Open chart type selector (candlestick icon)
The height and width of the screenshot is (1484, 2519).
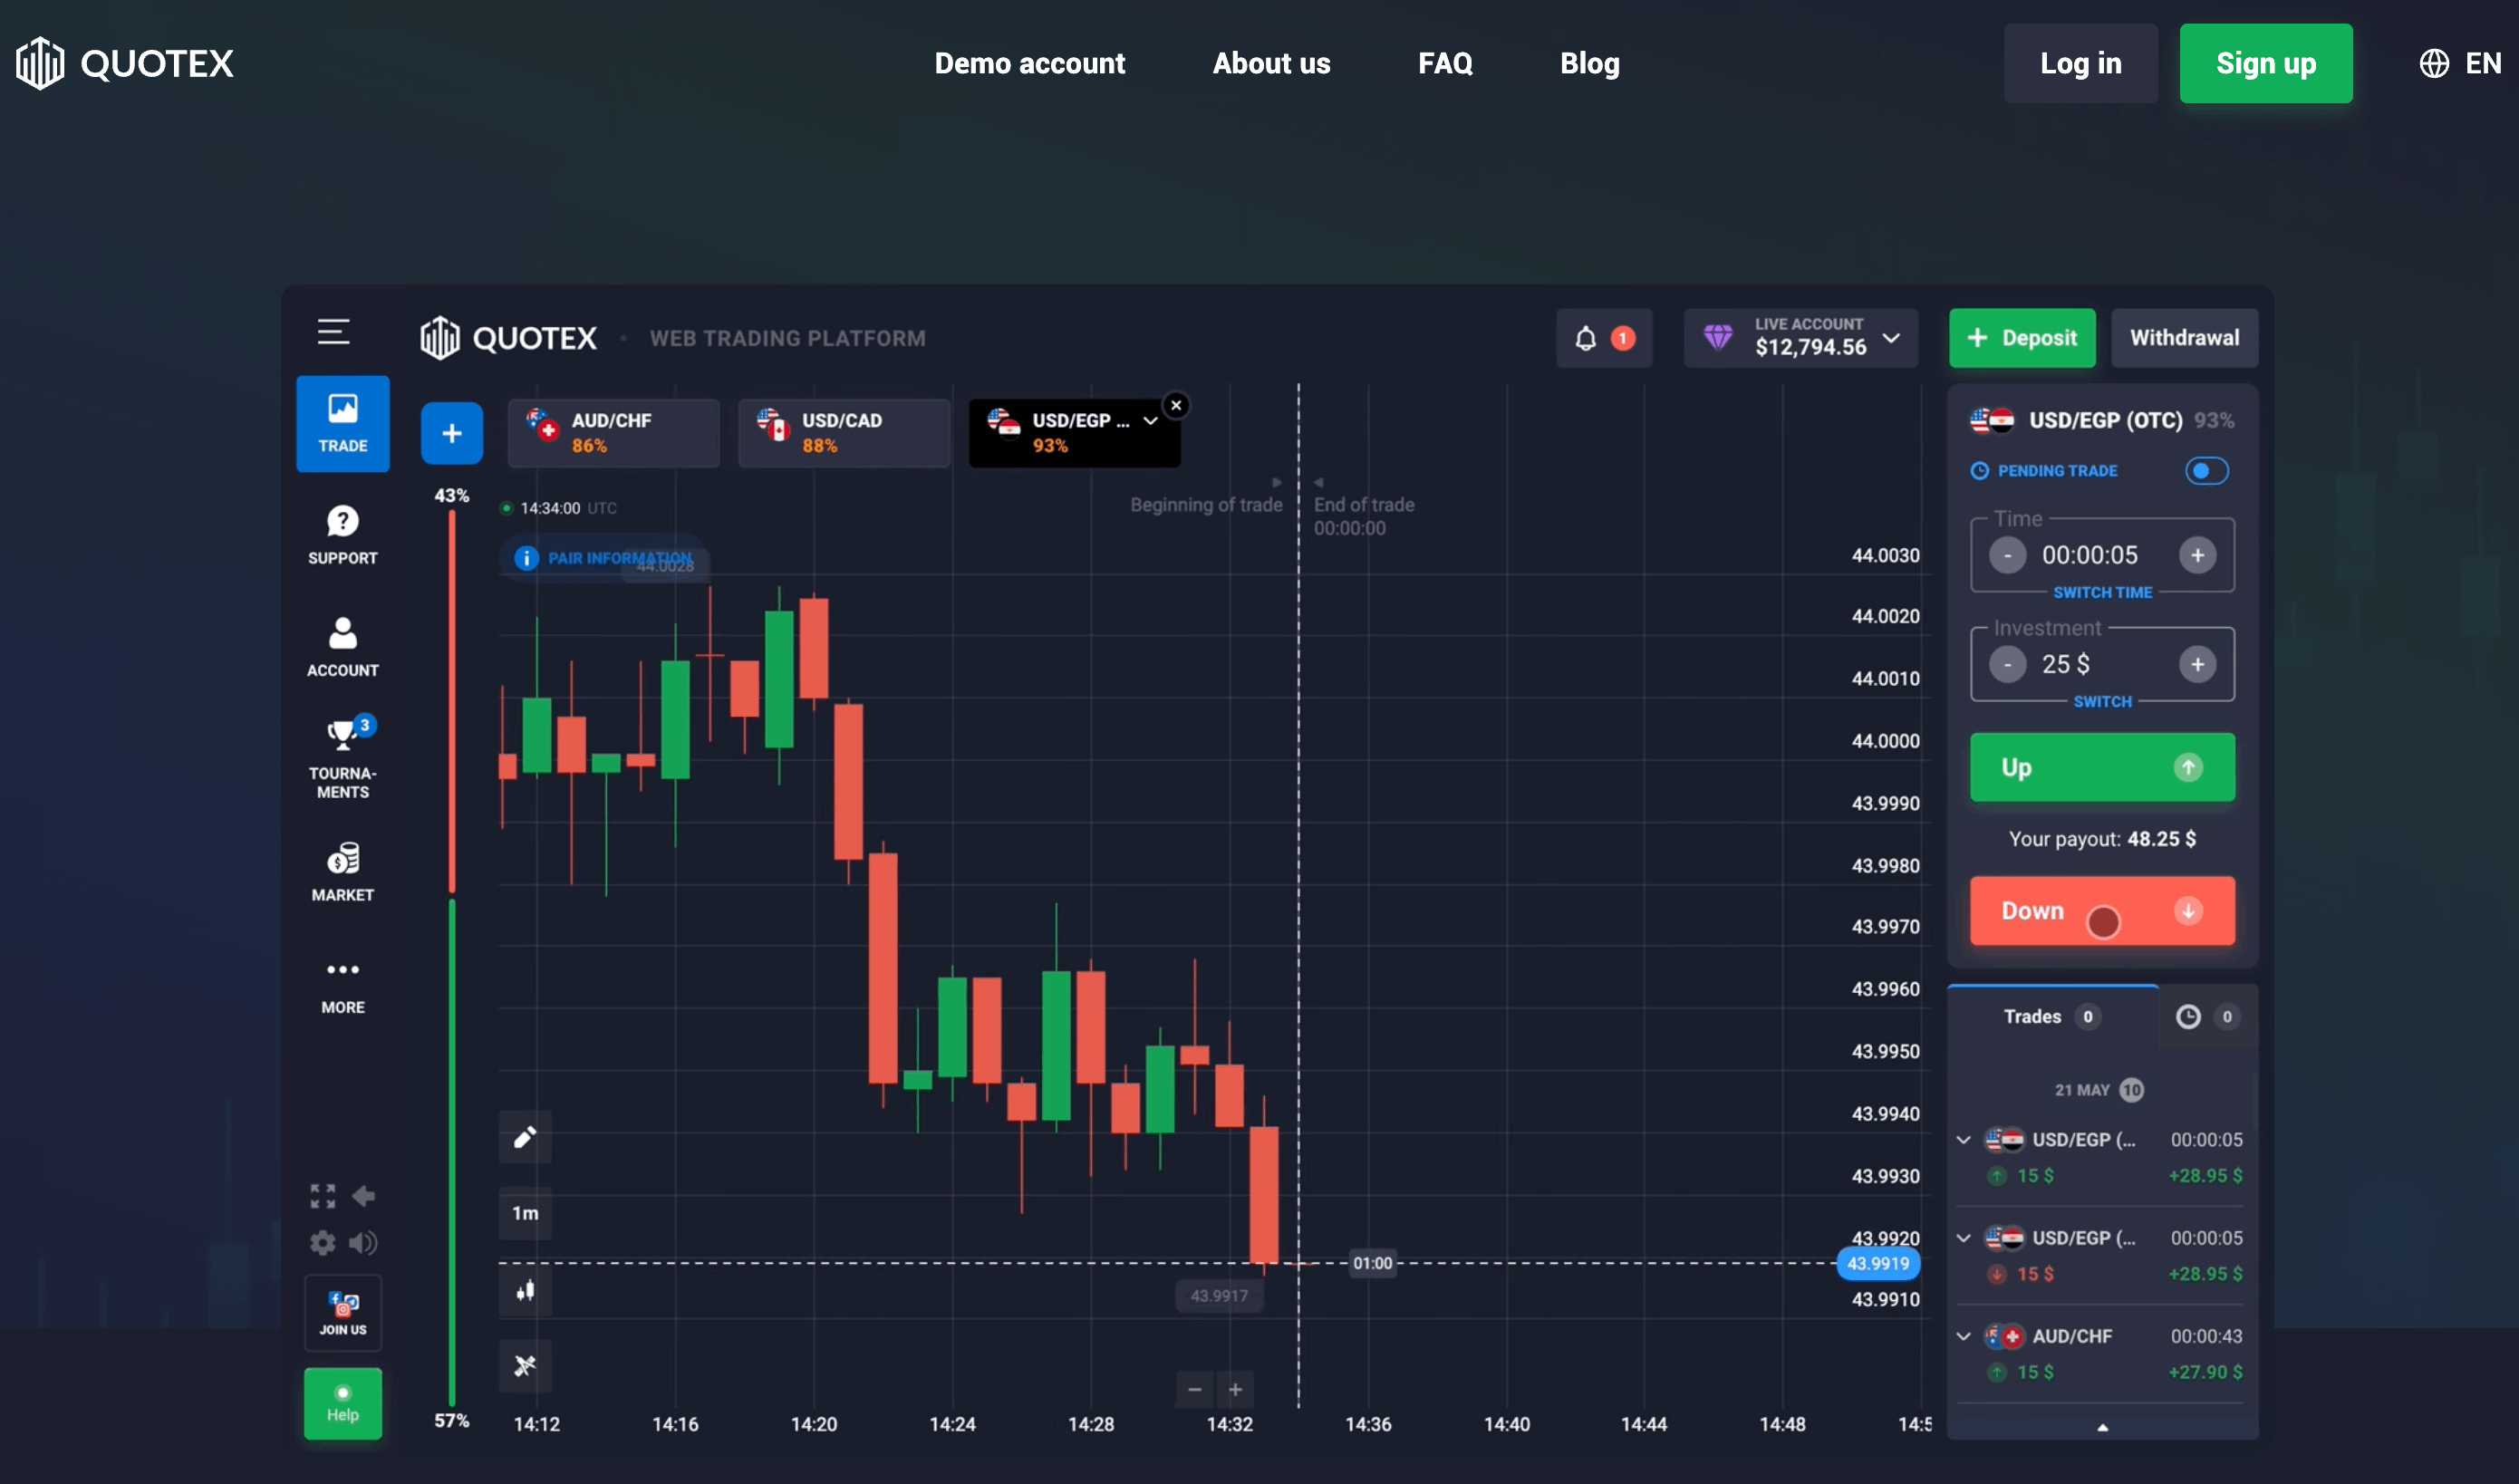[525, 1290]
